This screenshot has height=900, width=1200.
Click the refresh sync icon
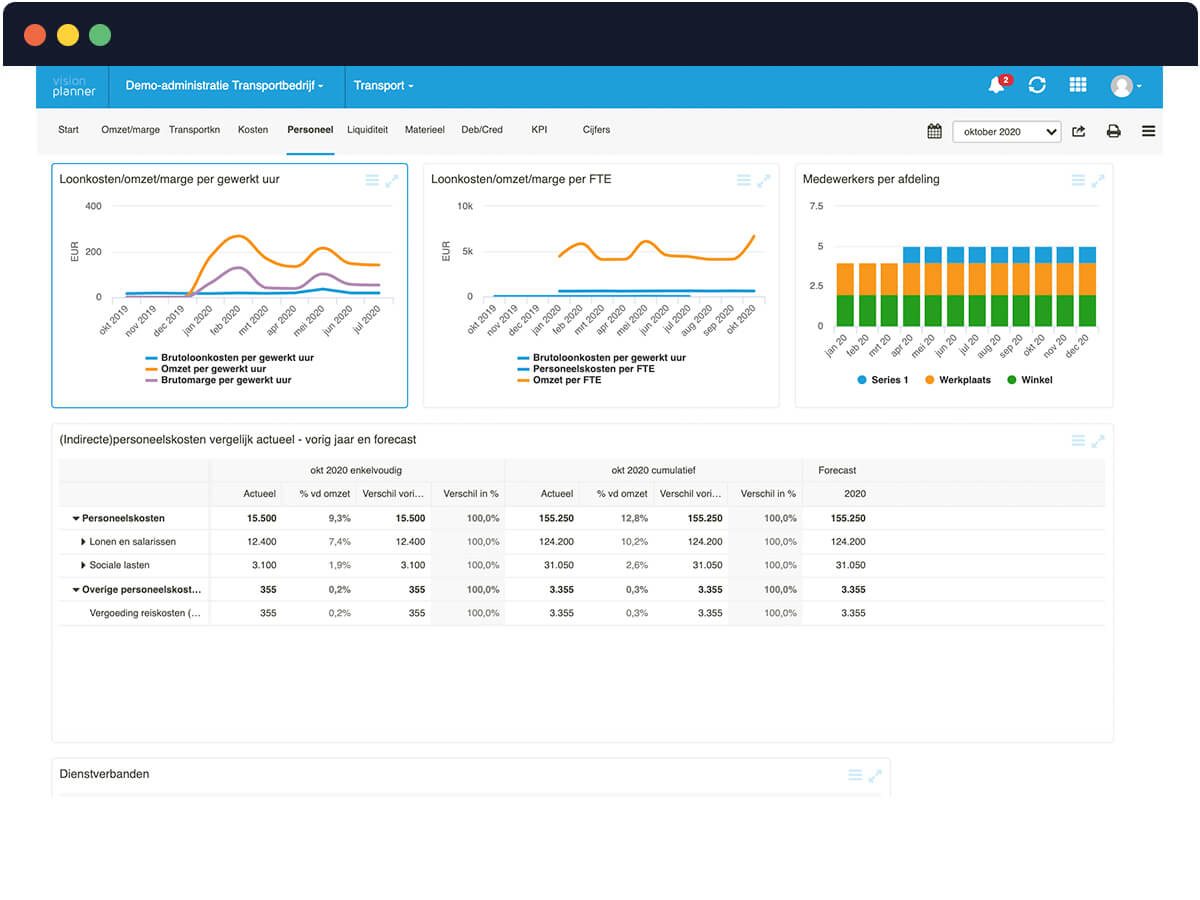point(1037,86)
